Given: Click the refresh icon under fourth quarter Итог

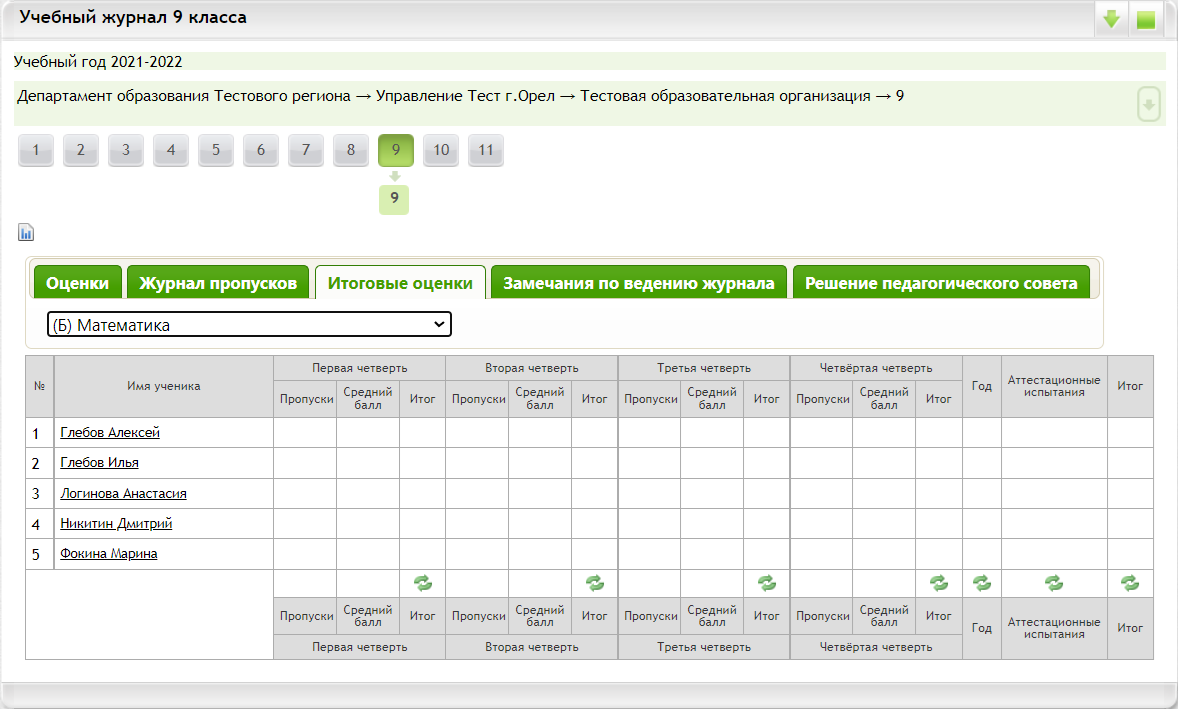Looking at the screenshot, I should (x=939, y=583).
